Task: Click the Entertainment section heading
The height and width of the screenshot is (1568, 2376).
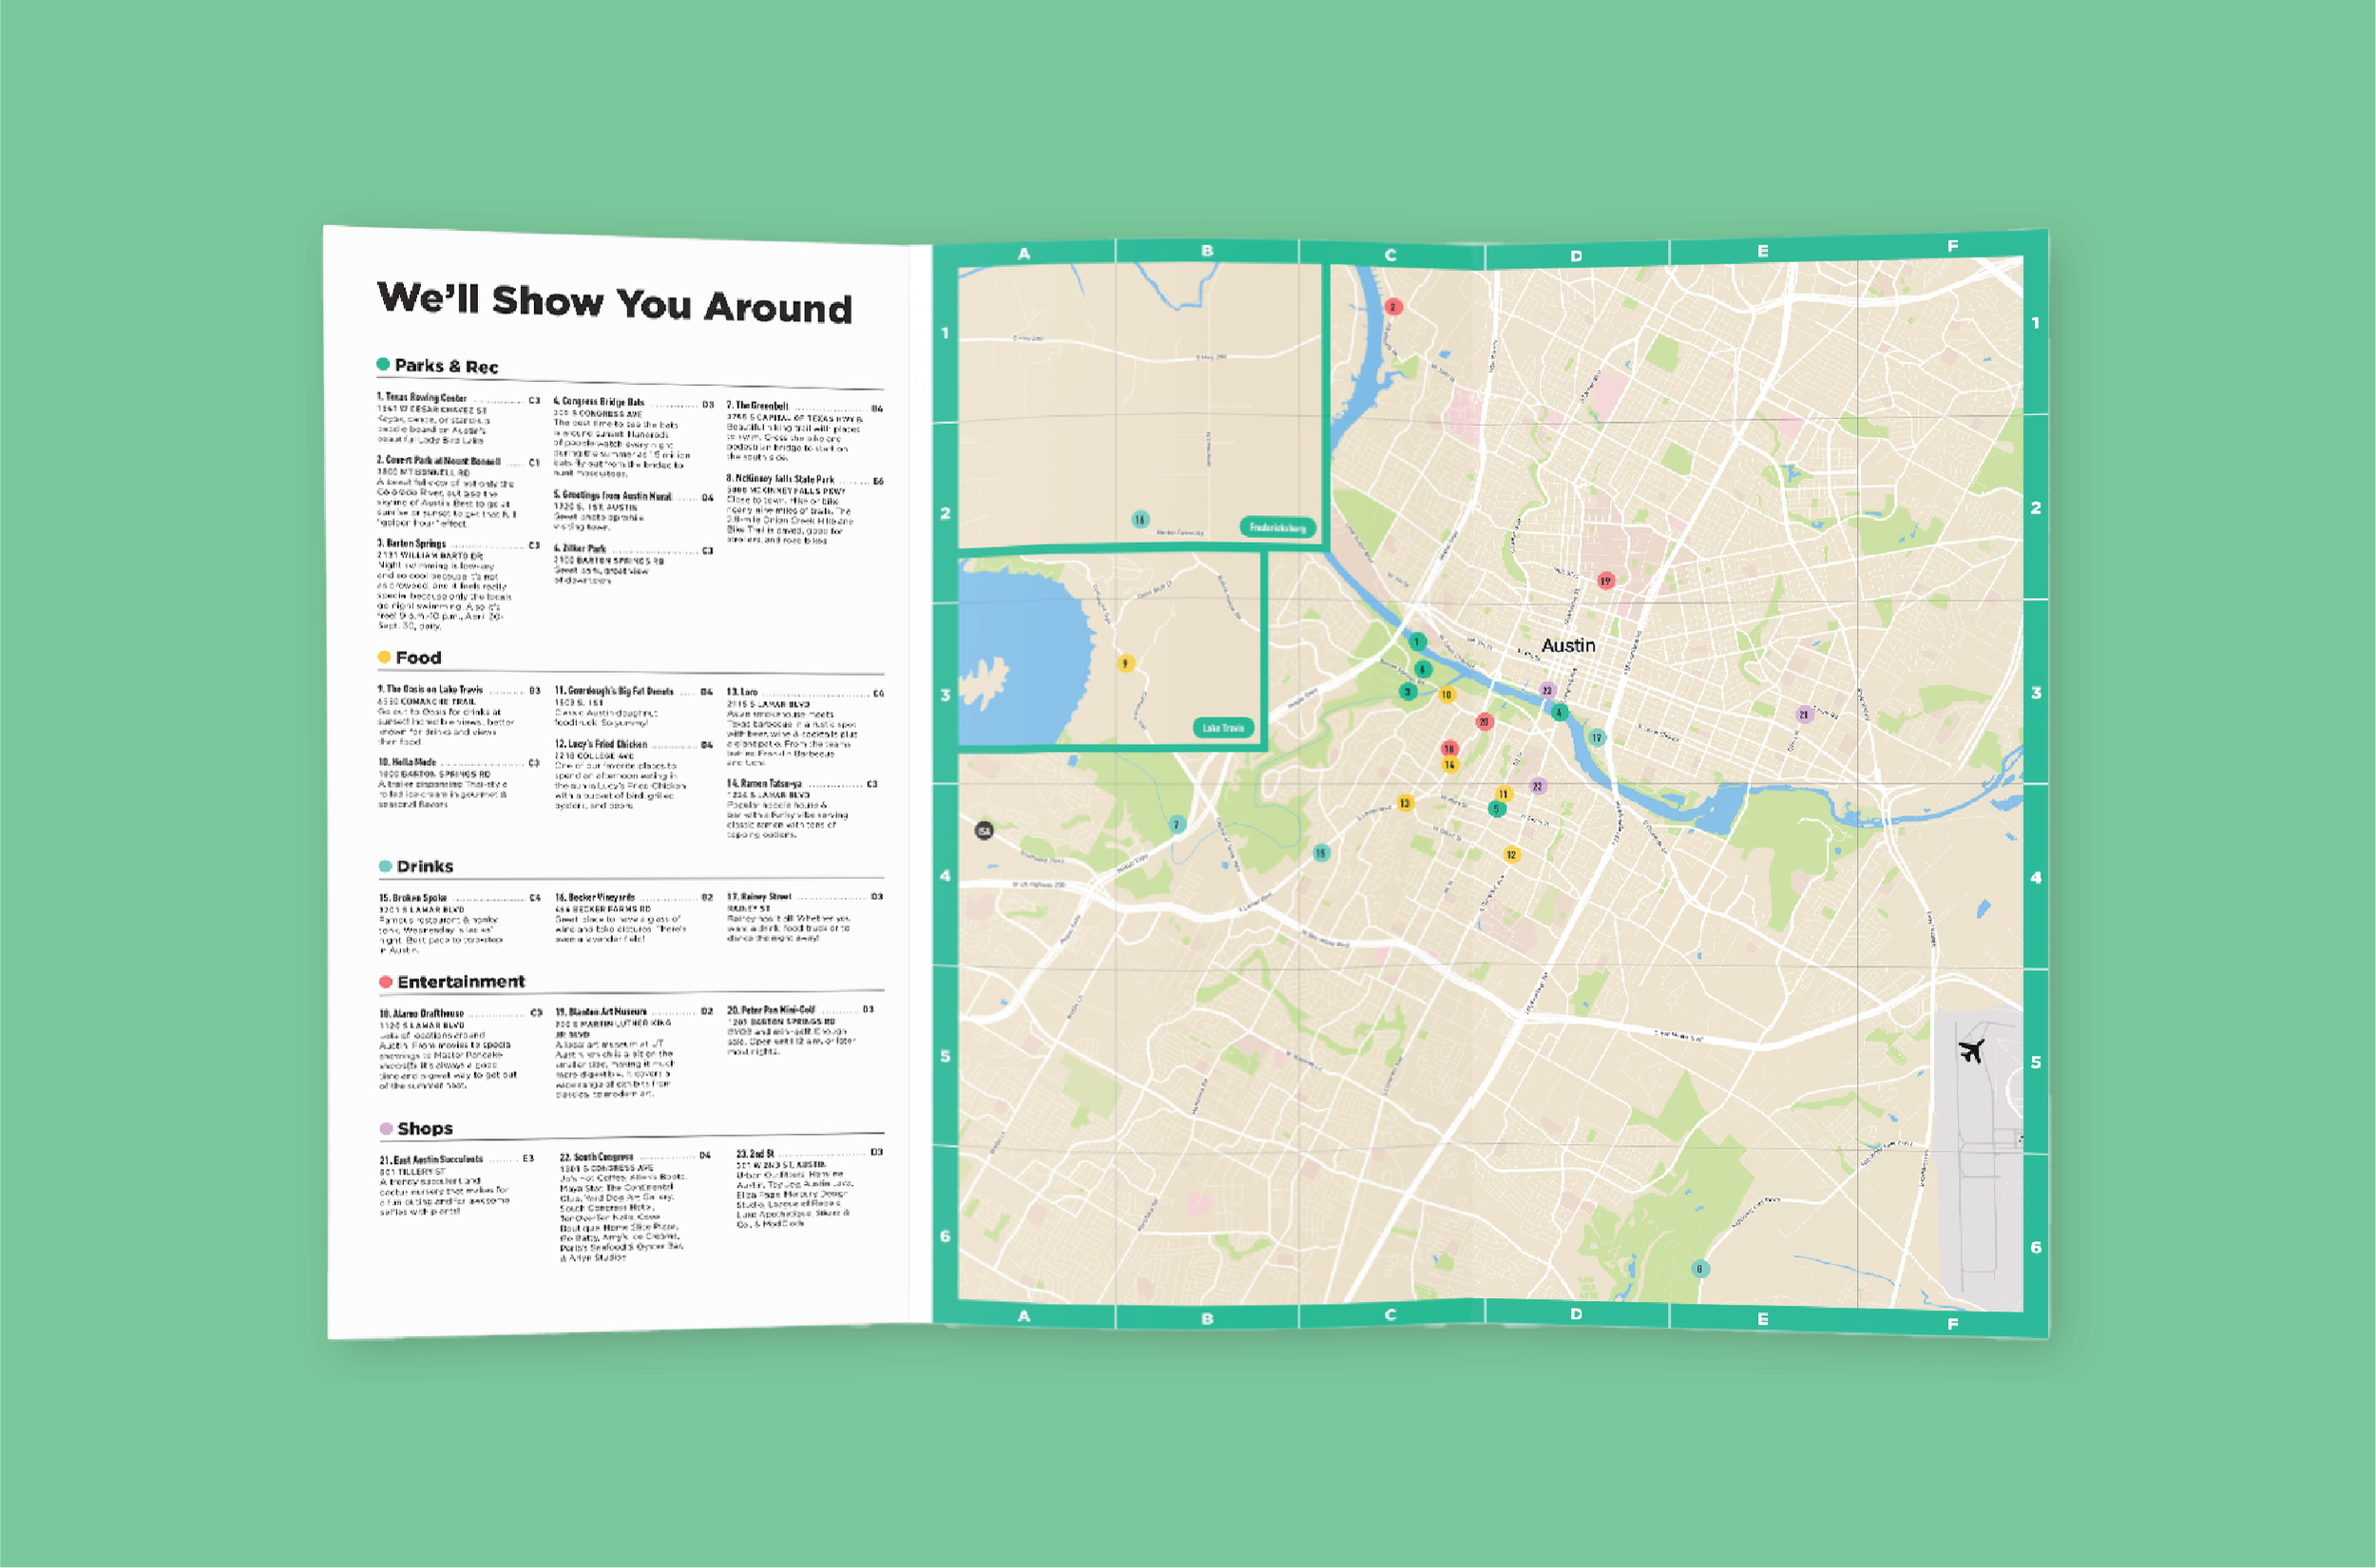Action: (x=461, y=982)
